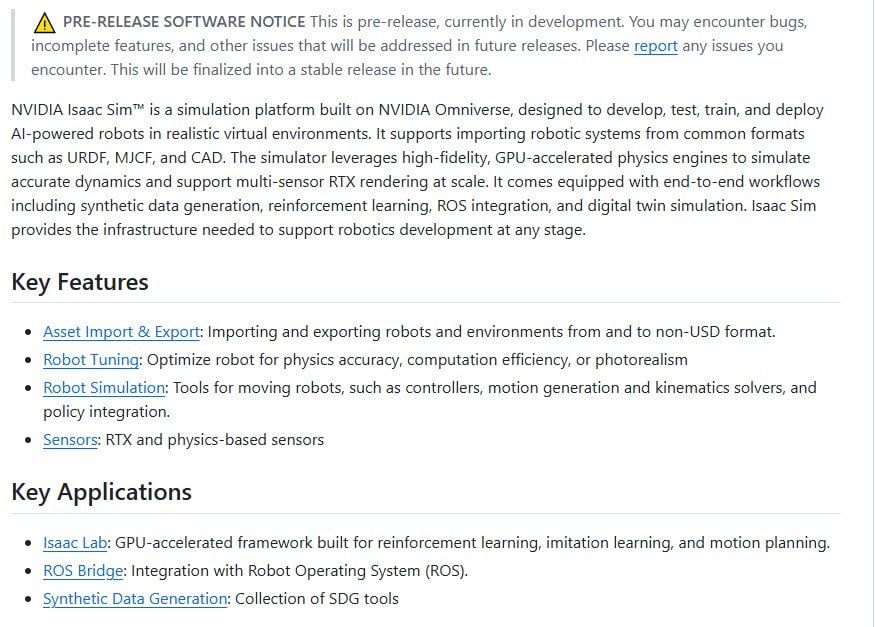
Task: Open the Isaac Lab link
Action: click(75, 543)
